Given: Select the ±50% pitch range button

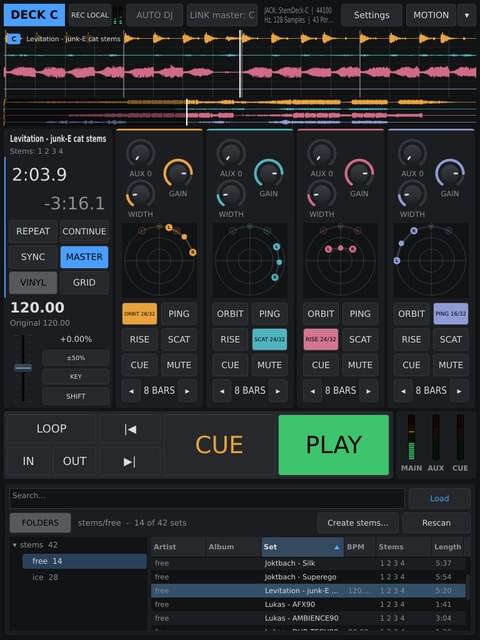Looking at the screenshot, I should click(x=76, y=358).
